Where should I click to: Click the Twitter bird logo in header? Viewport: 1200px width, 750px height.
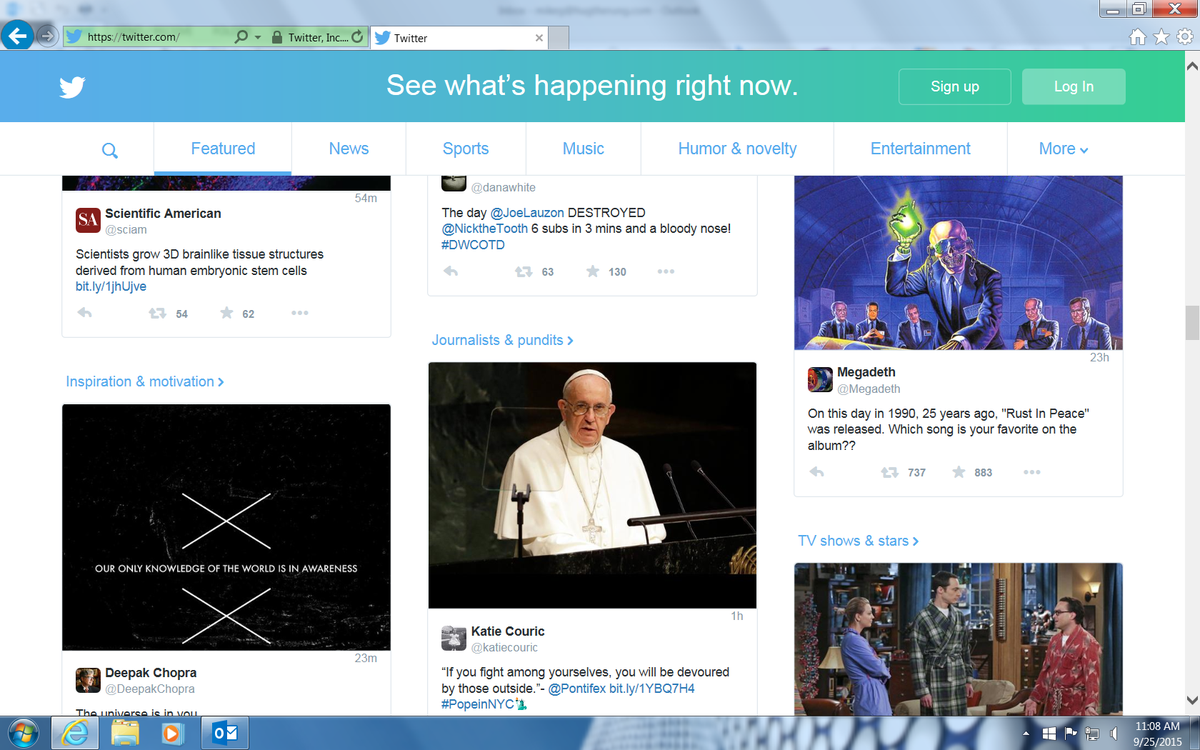point(72,88)
